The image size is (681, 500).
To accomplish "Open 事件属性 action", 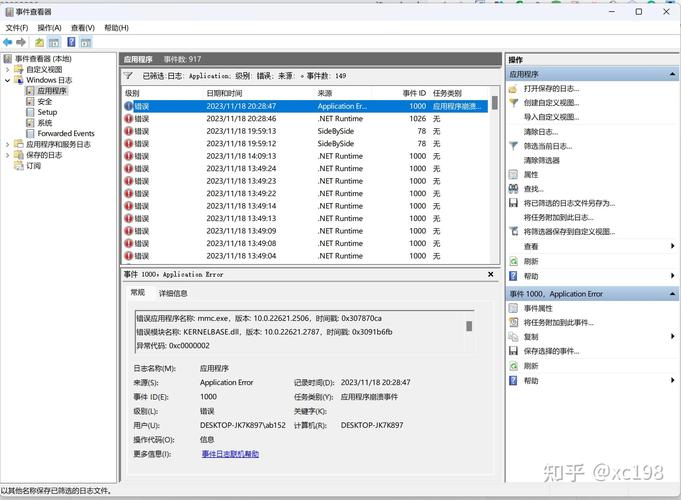I will 538,308.
